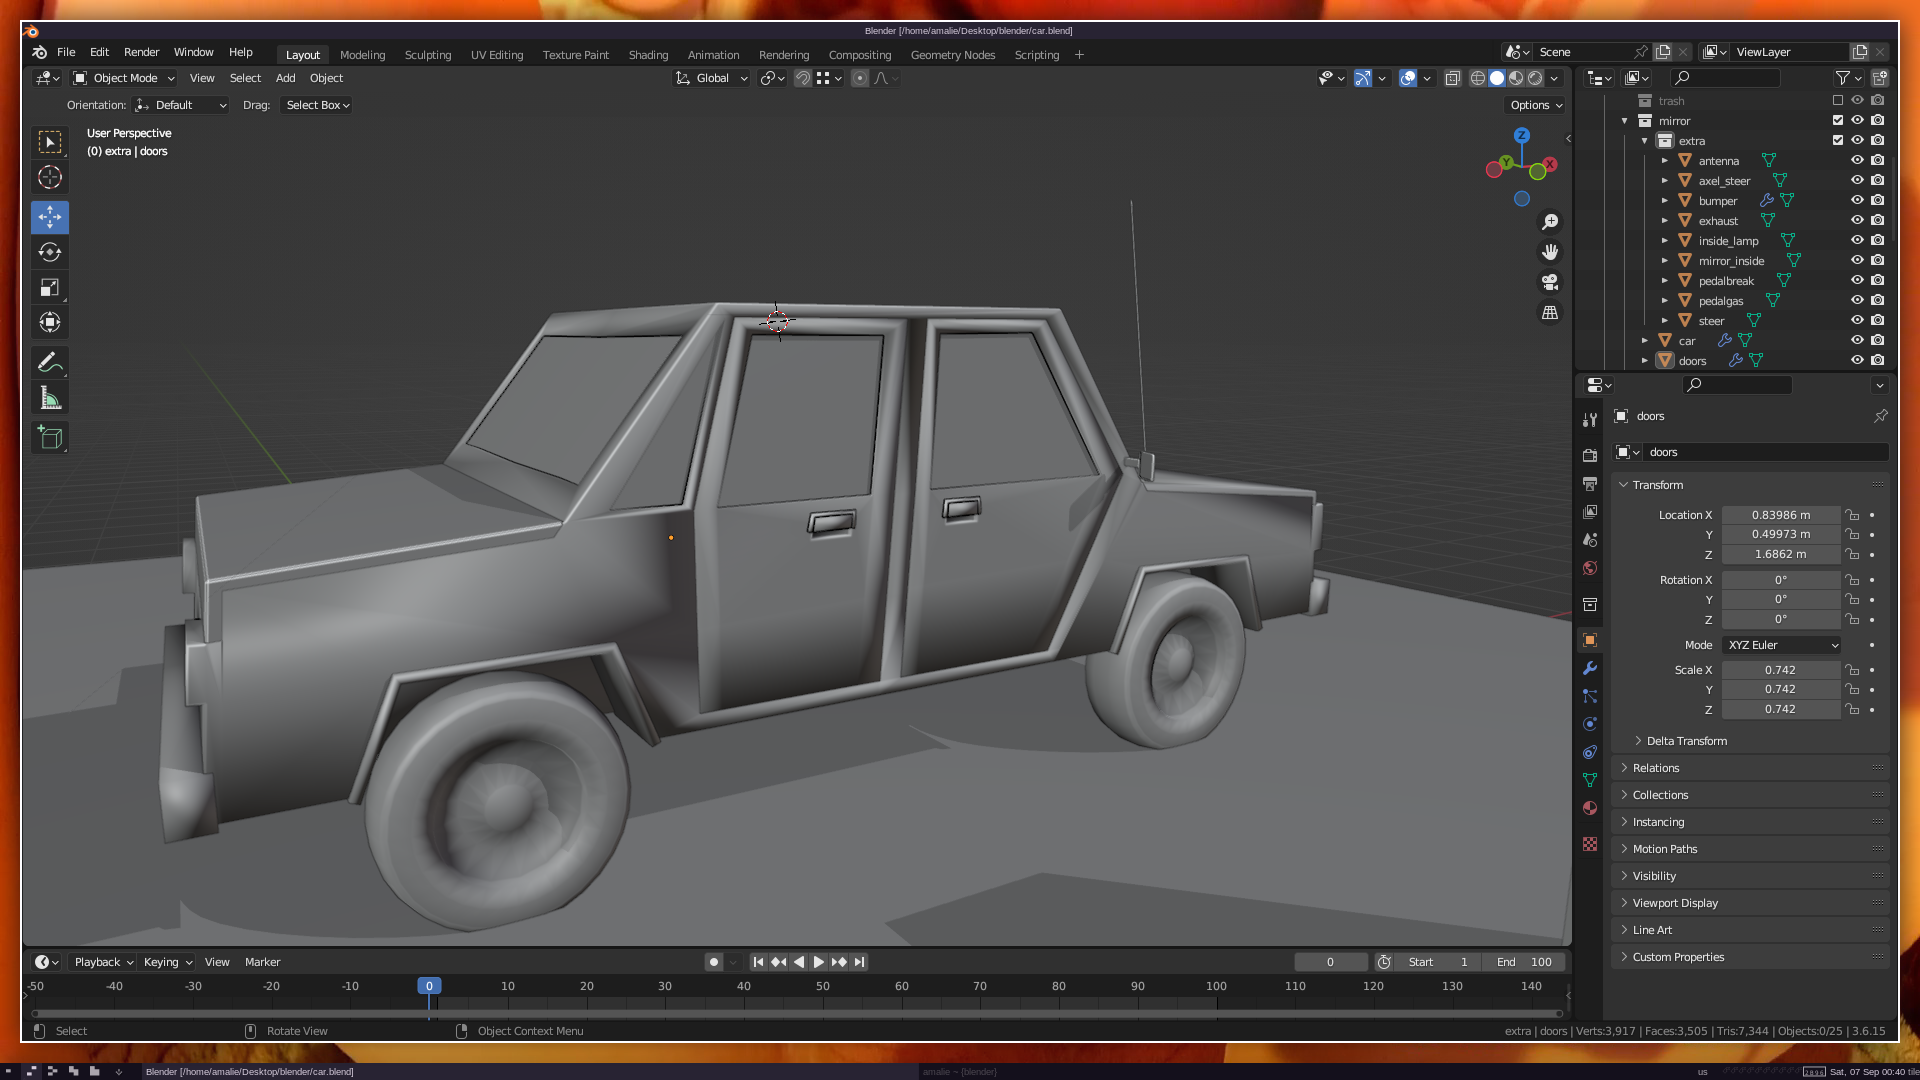Toggle the eye icon for the steer object
This screenshot has width=1920, height=1080.
(1857, 320)
